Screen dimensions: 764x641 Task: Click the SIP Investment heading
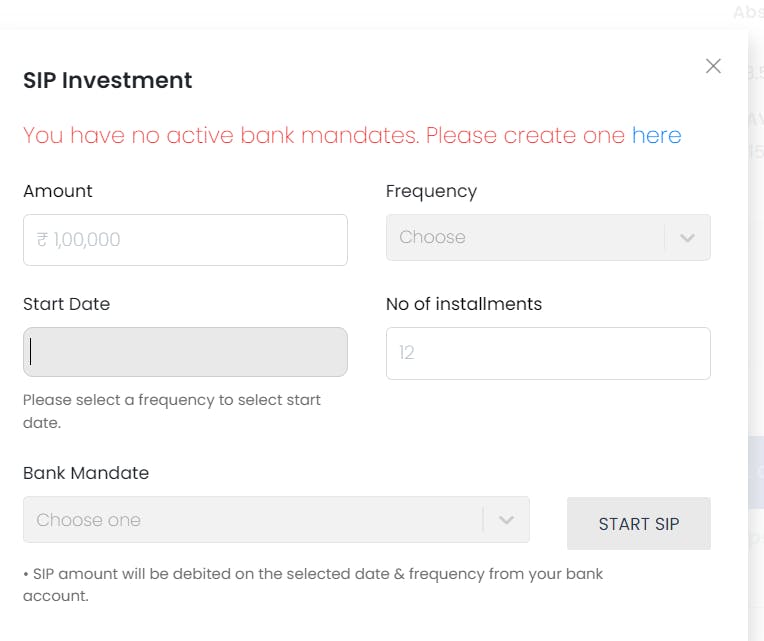(108, 80)
